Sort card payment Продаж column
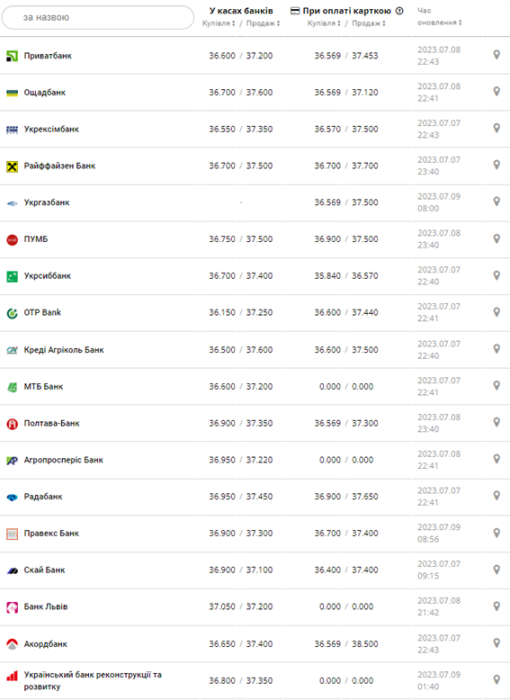This screenshot has width=510, height=700. click(368, 23)
